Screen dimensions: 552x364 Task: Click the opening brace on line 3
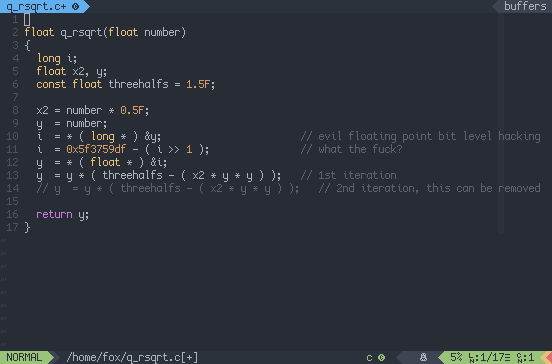[27, 45]
